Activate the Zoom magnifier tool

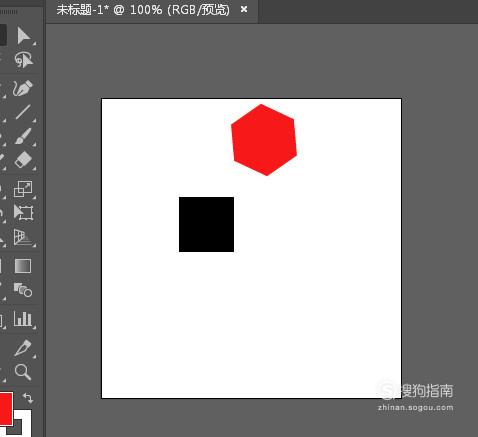coord(23,372)
